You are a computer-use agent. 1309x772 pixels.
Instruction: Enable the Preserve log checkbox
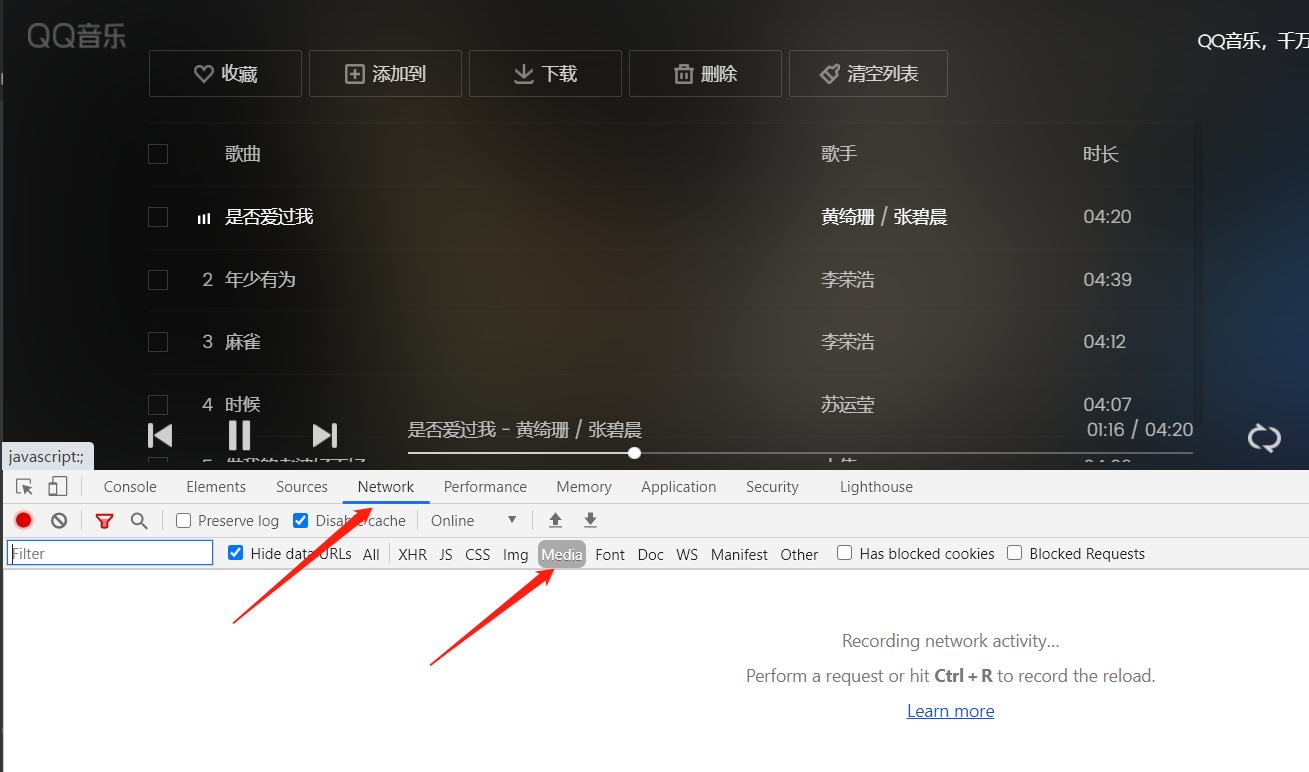[x=183, y=520]
